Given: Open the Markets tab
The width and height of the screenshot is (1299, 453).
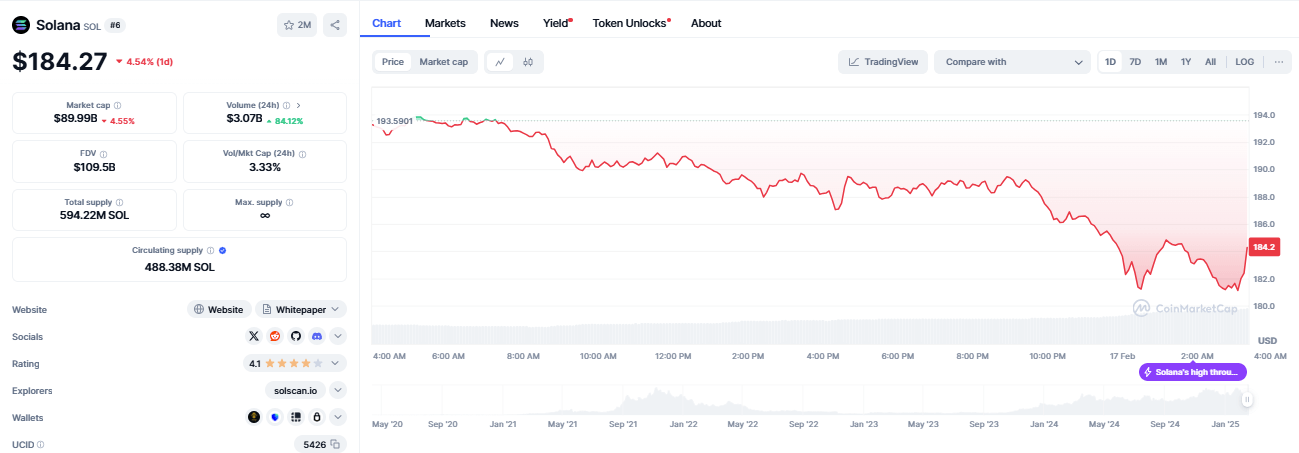Looking at the screenshot, I should pos(445,23).
